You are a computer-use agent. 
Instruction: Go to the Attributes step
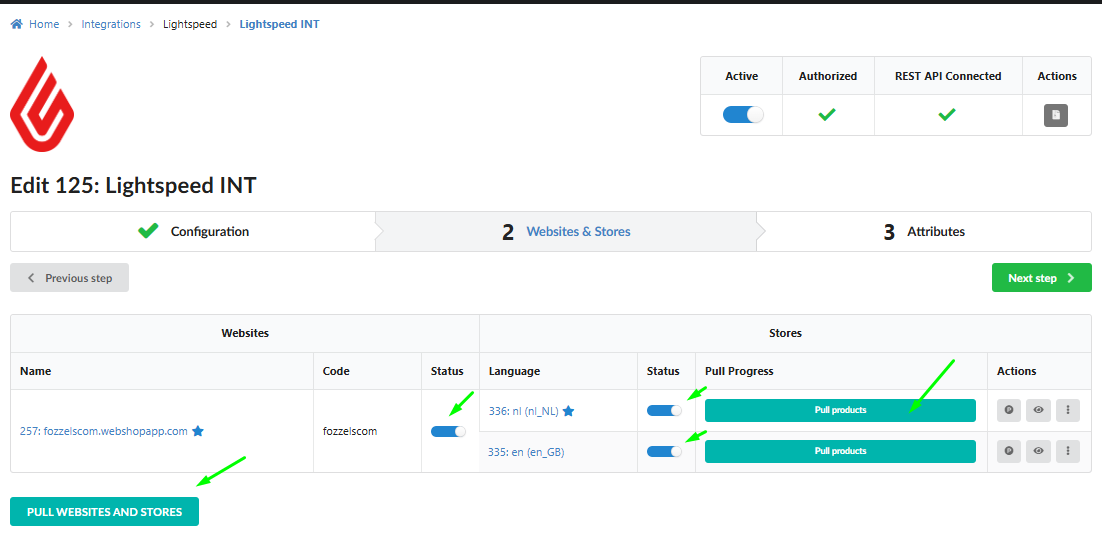923,231
